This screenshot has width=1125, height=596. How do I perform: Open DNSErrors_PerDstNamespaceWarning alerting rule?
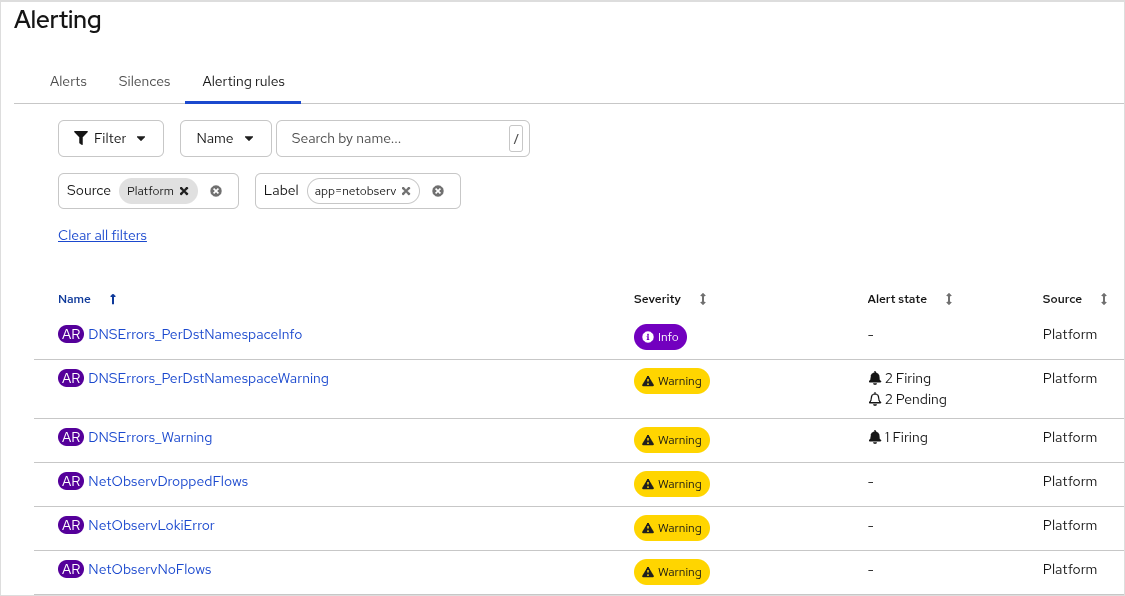pos(208,378)
